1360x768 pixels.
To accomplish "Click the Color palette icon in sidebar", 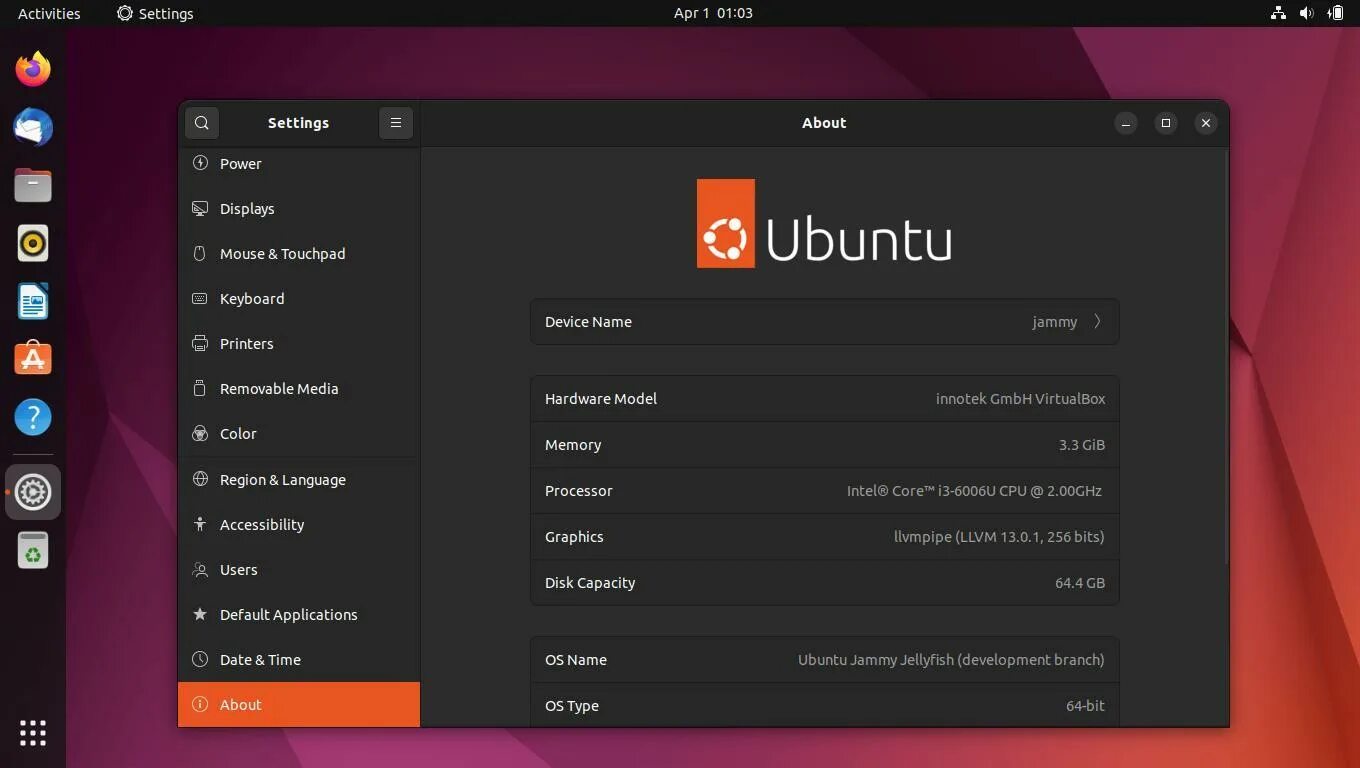I will (x=200, y=433).
